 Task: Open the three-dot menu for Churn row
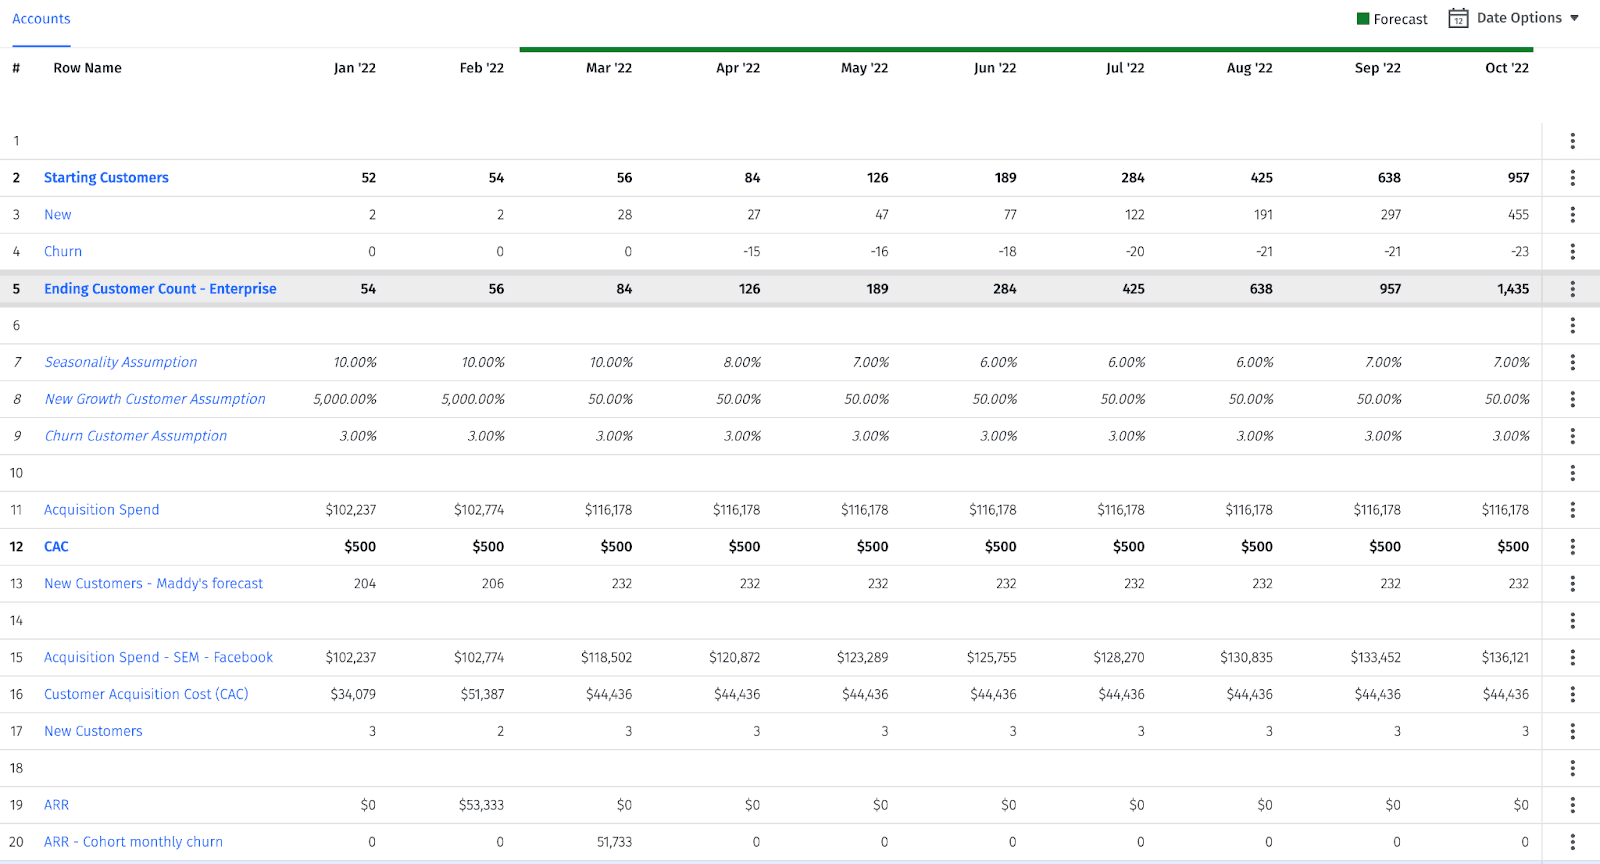(1572, 252)
